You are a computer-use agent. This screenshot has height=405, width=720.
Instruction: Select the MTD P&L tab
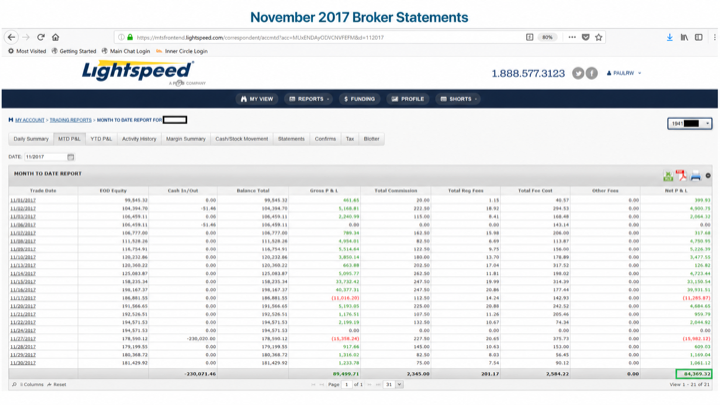pyautogui.click(x=69, y=139)
